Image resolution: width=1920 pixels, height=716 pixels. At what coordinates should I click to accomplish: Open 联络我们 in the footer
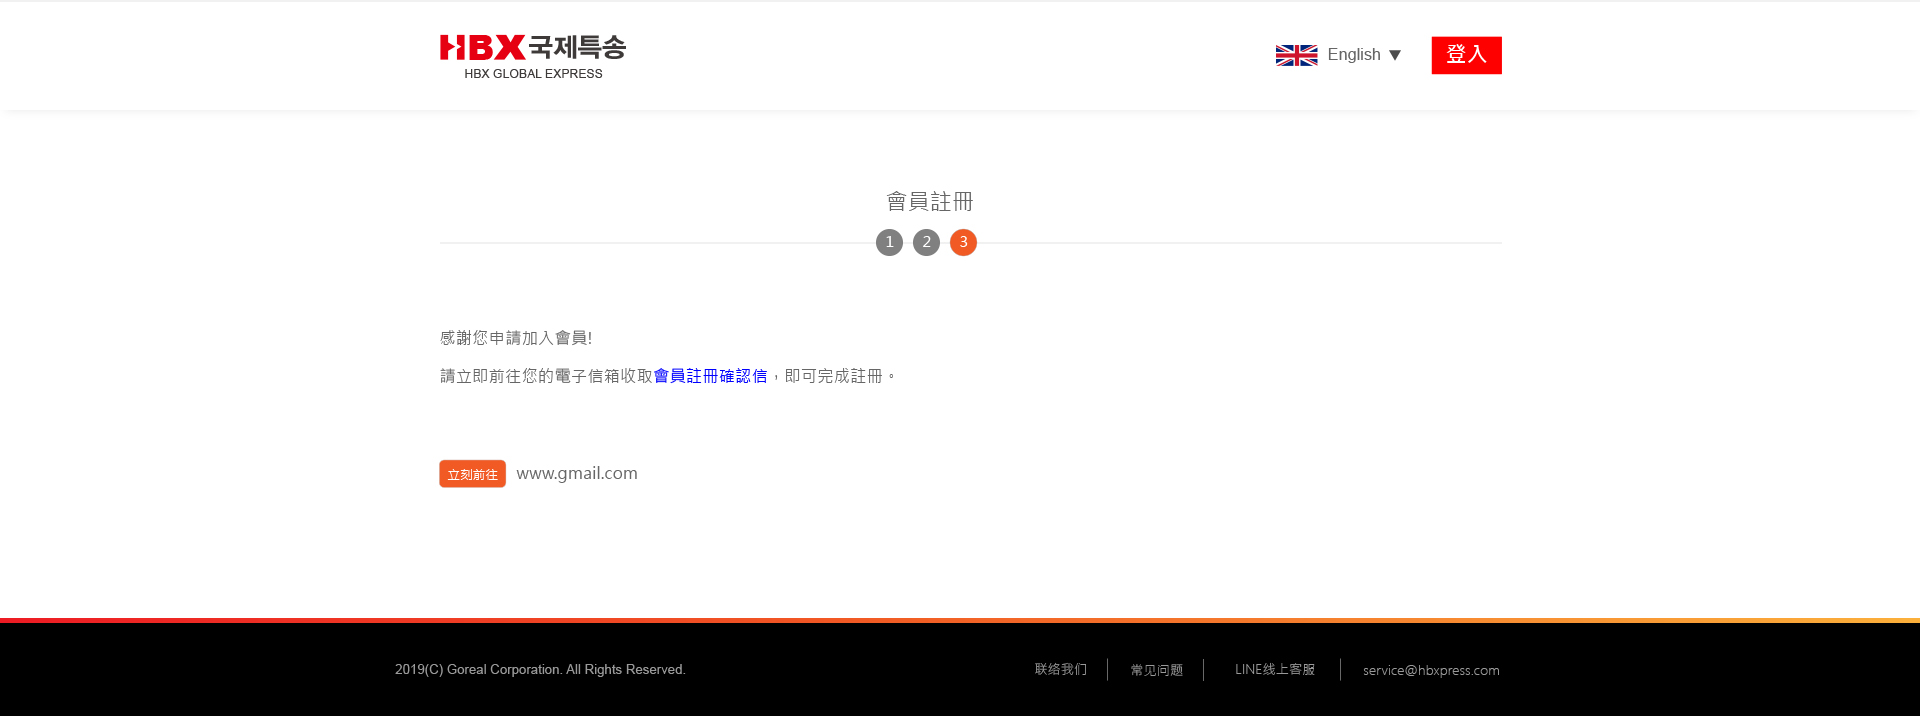pyautogui.click(x=1060, y=669)
